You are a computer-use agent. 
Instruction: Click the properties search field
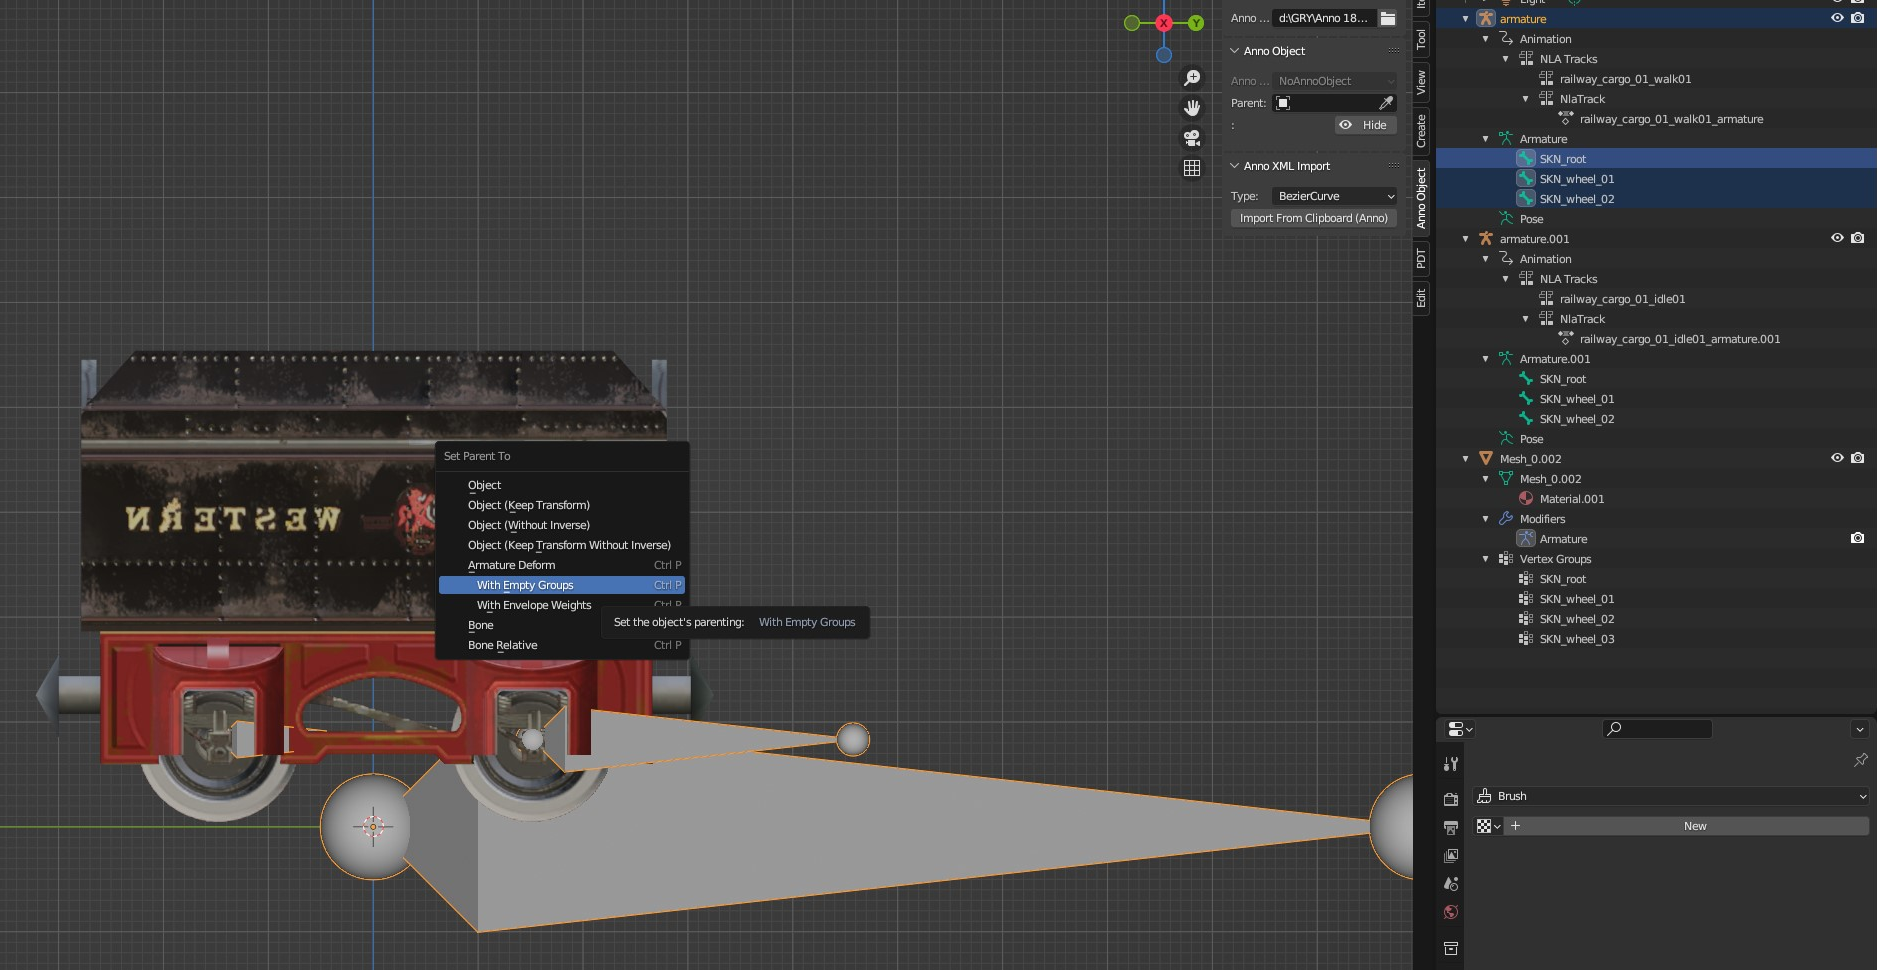click(1657, 729)
